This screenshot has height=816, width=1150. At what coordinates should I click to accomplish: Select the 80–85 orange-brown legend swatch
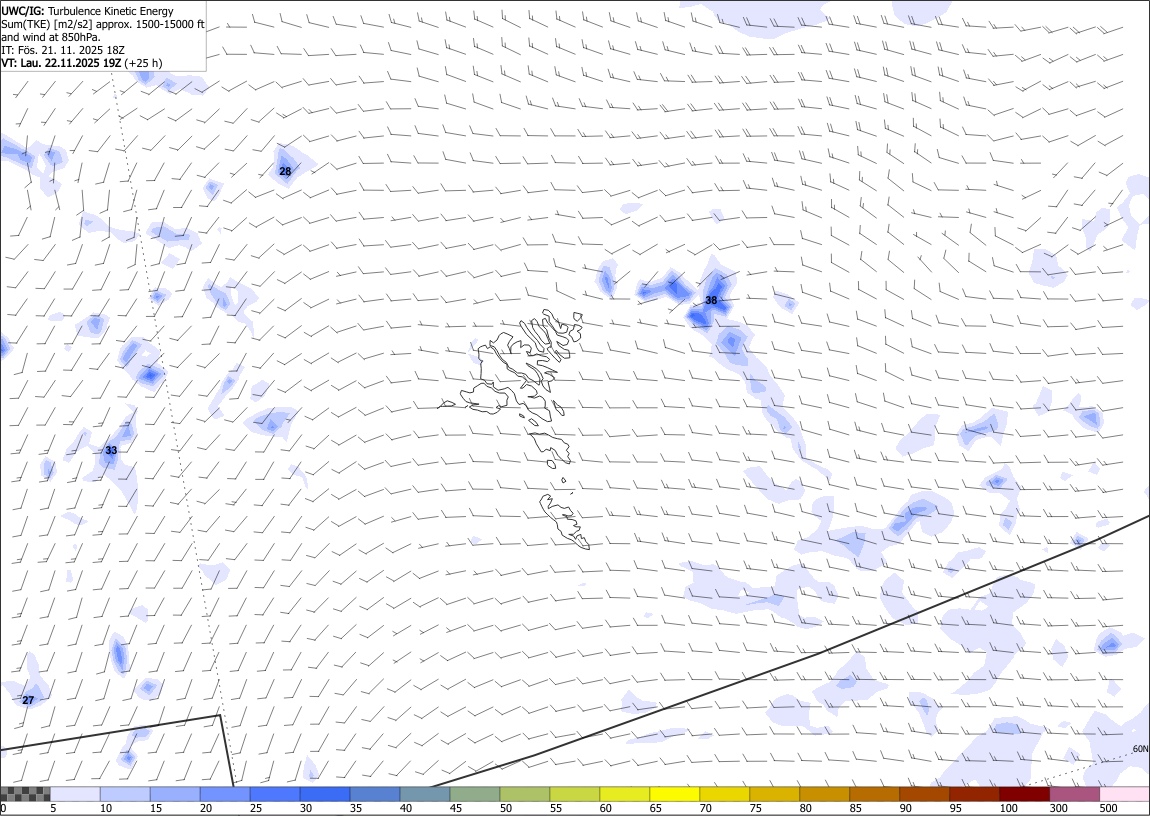click(824, 794)
